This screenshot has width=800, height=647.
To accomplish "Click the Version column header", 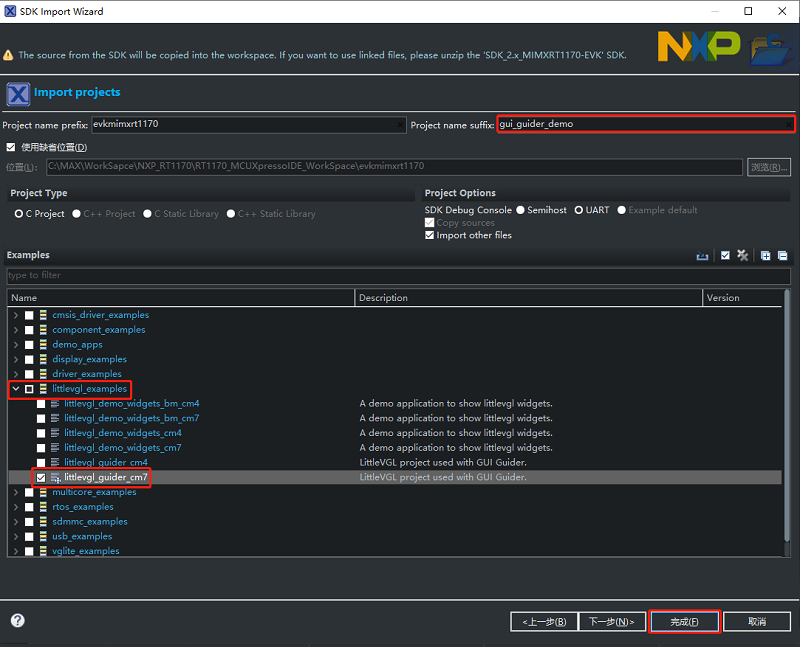I will 742,297.
